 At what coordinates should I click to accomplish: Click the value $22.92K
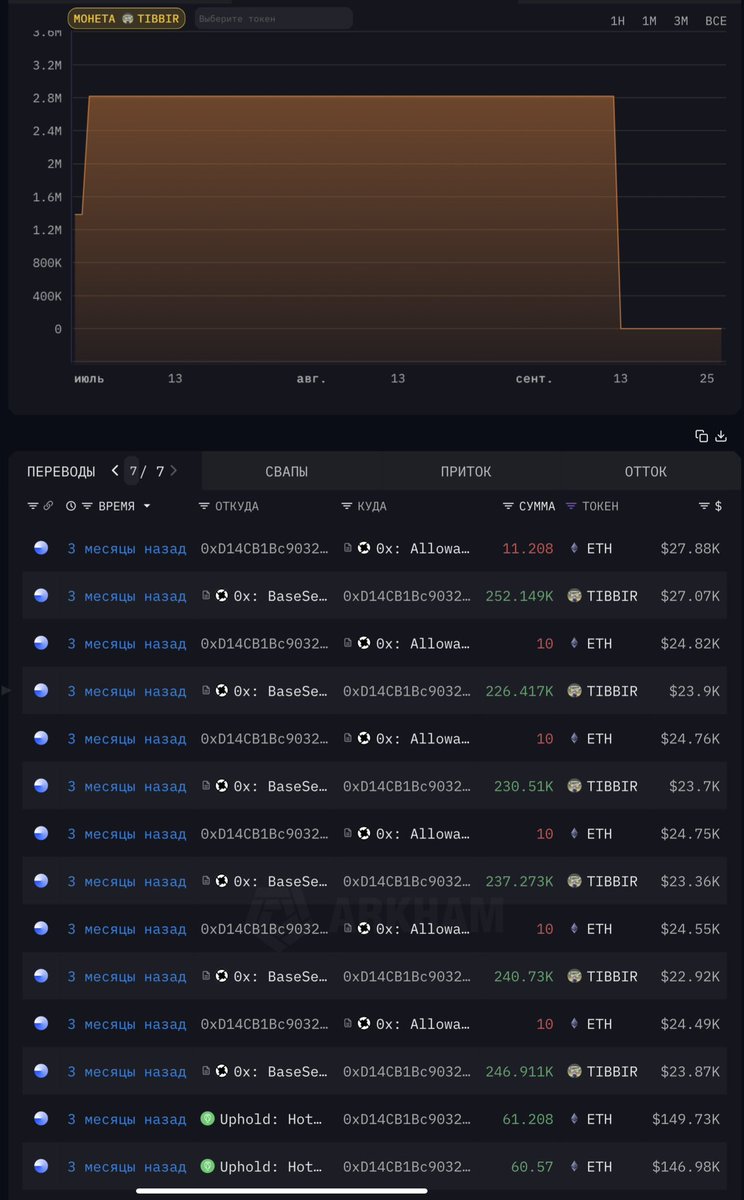[x=690, y=976]
